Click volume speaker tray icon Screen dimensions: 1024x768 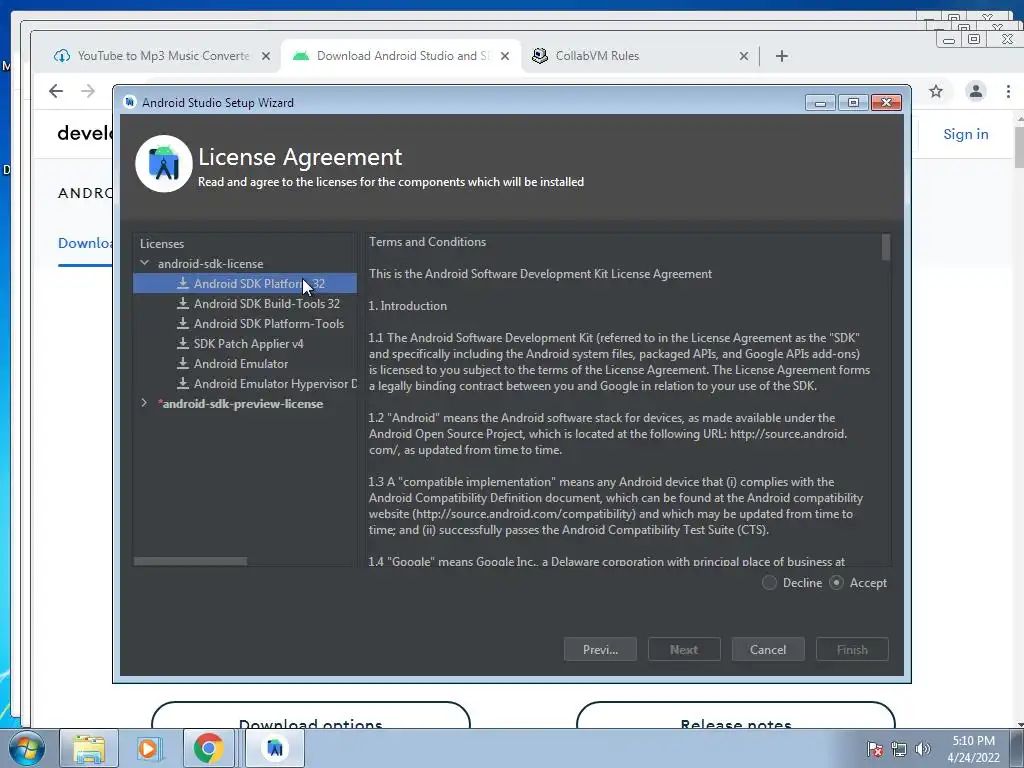click(x=922, y=749)
